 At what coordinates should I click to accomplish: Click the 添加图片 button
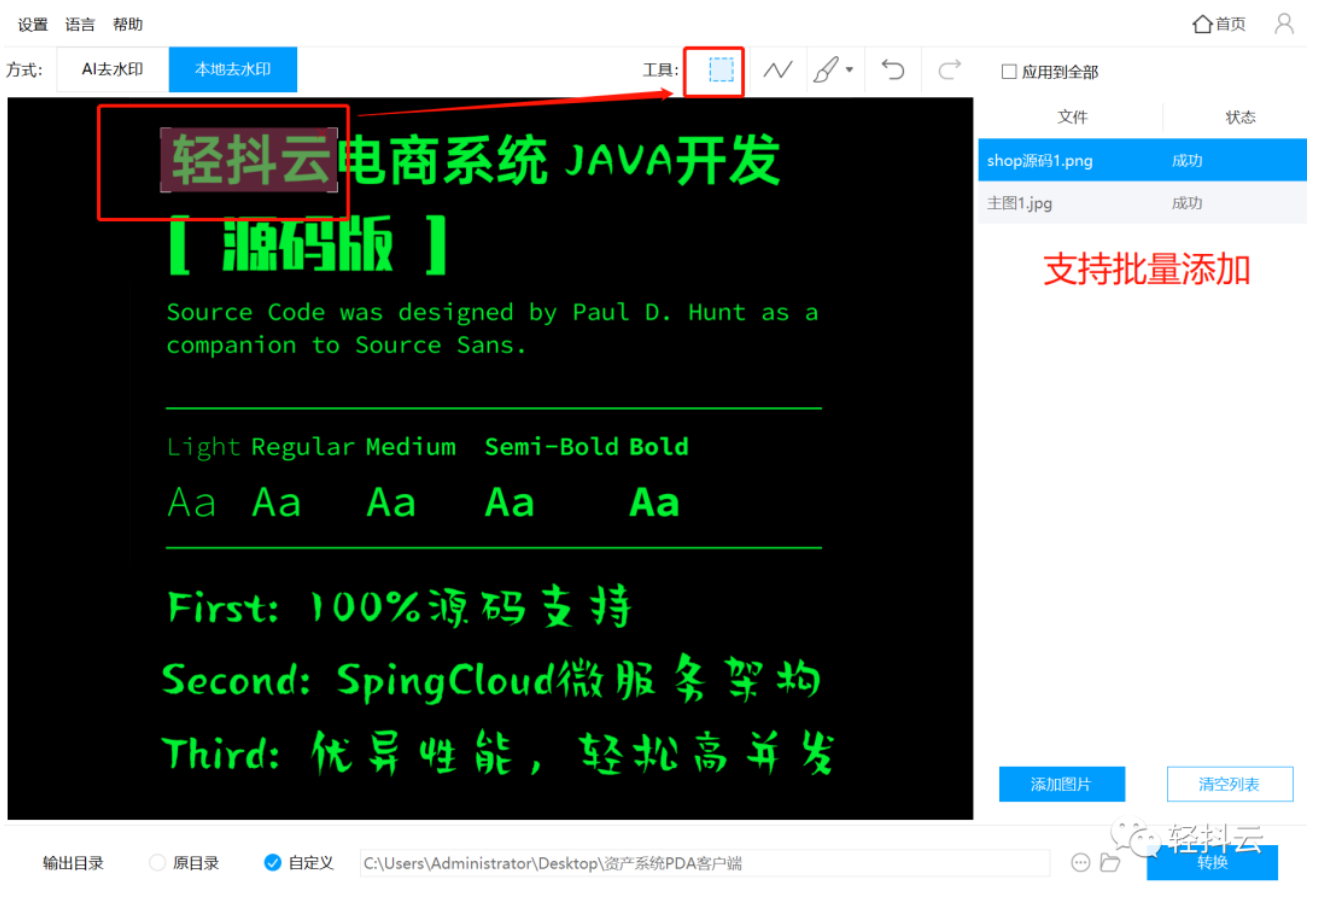click(1062, 784)
